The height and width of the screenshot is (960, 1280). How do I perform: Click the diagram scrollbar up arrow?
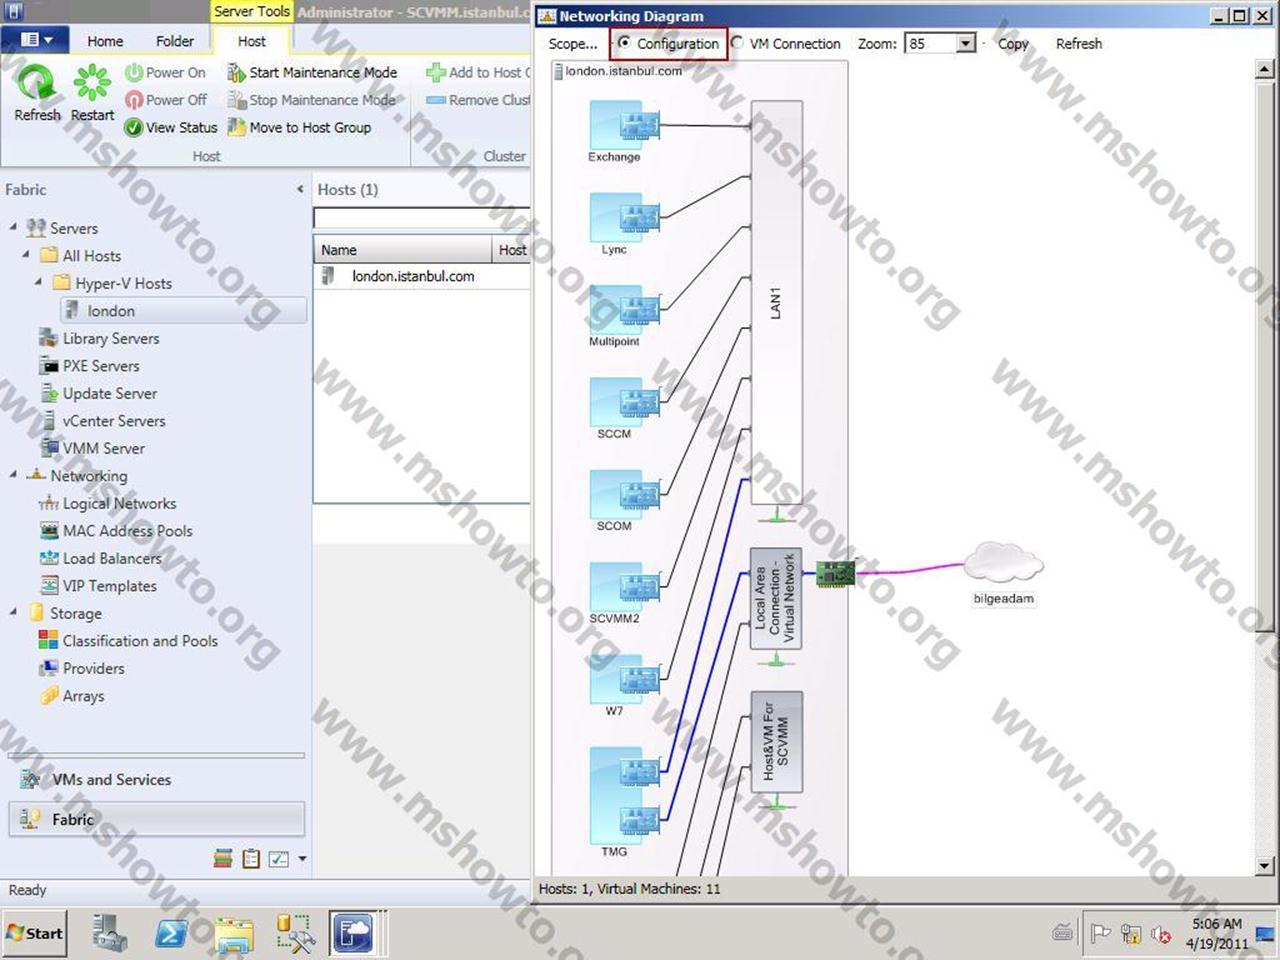1264,69
